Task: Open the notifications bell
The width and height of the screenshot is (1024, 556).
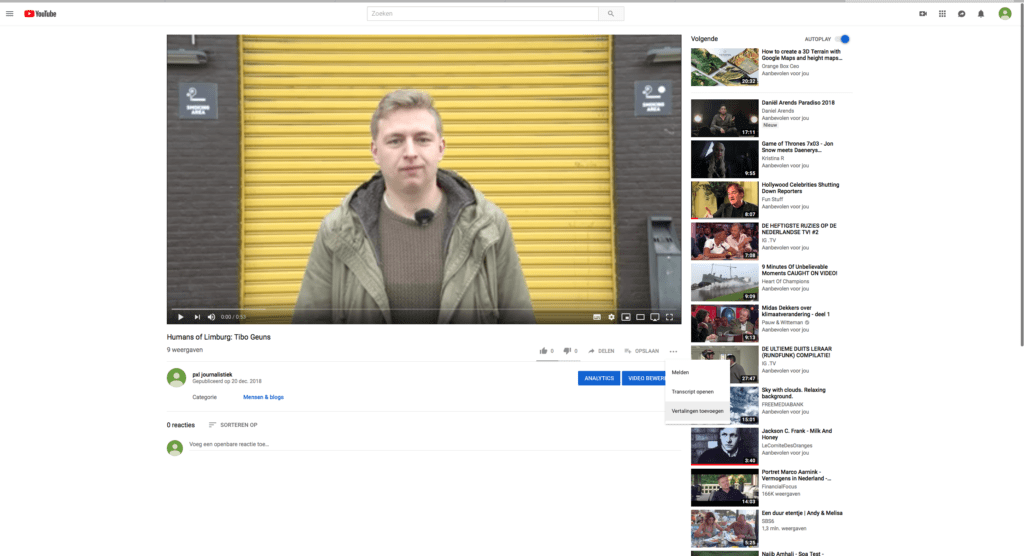Action: pos(980,13)
